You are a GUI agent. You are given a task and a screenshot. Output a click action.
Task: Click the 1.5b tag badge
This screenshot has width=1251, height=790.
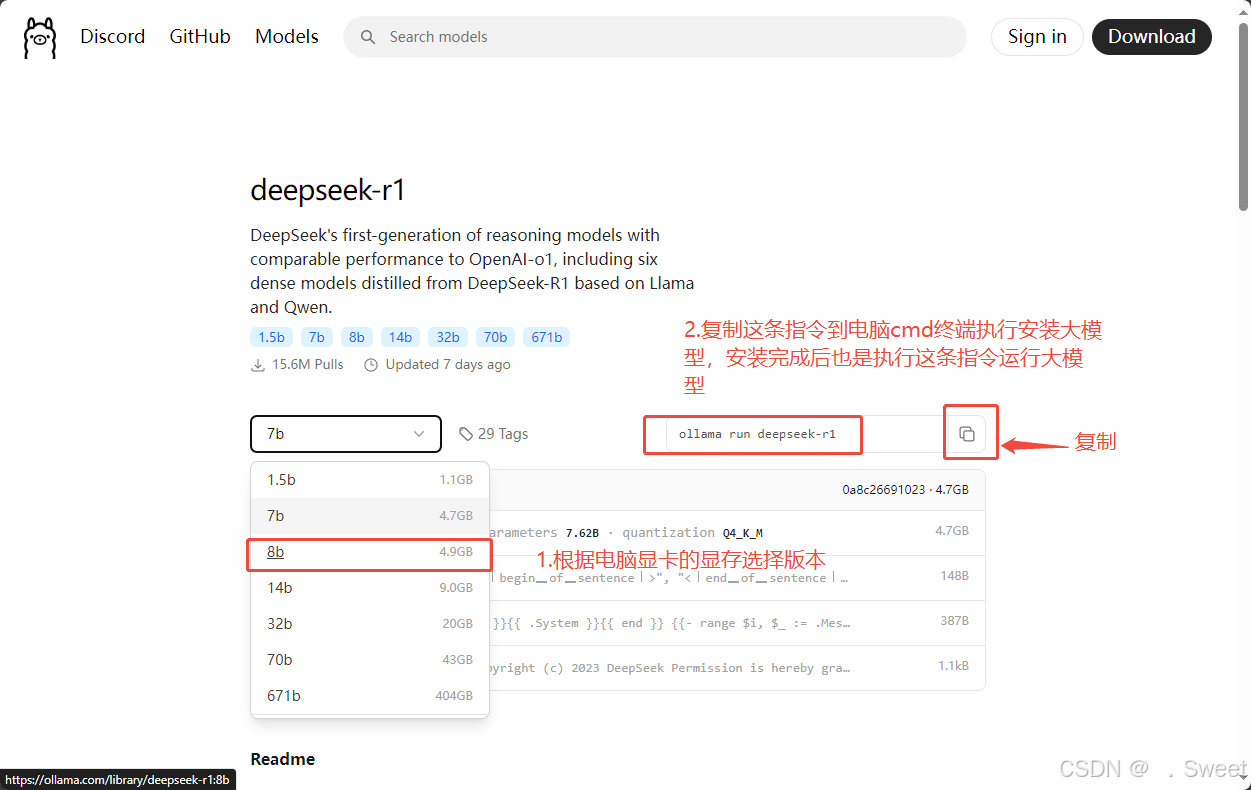[x=271, y=337]
